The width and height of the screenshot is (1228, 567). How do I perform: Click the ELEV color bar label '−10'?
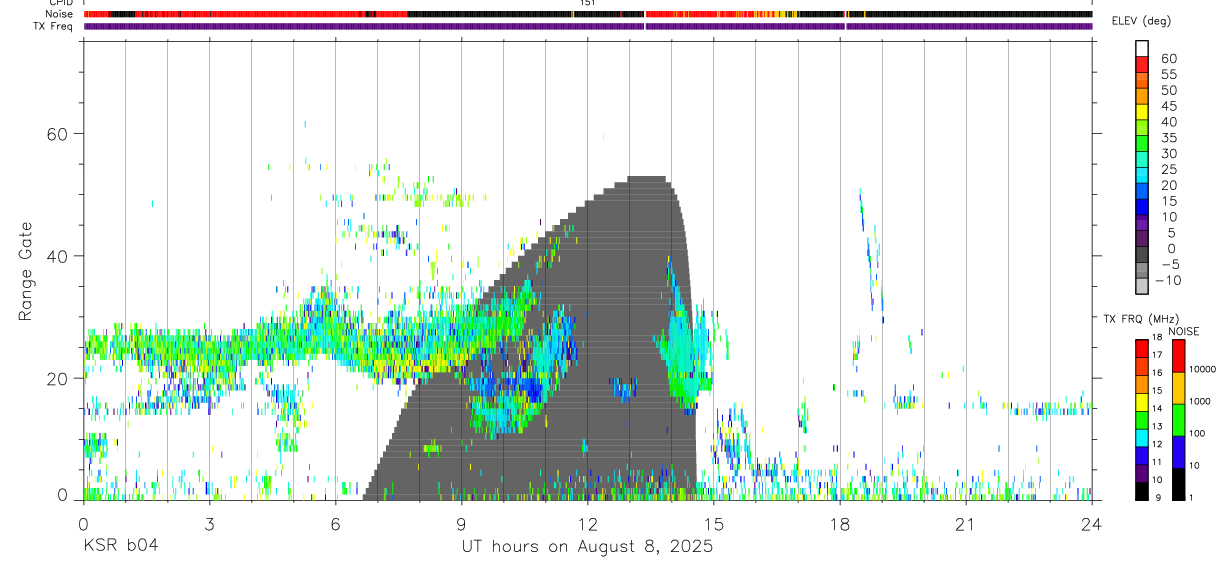pyautogui.click(x=1169, y=281)
